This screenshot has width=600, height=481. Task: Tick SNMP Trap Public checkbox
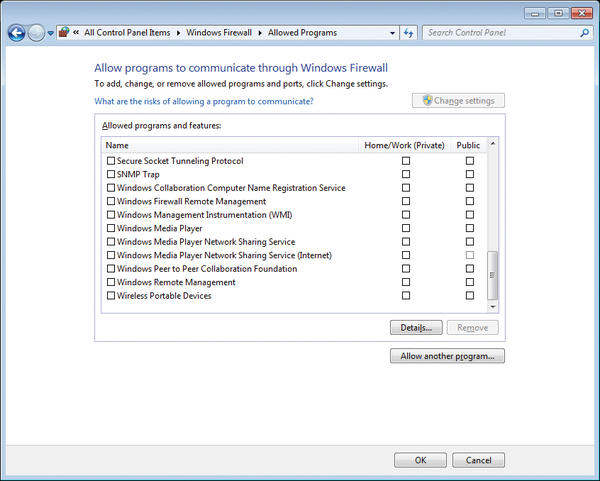pos(470,174)
